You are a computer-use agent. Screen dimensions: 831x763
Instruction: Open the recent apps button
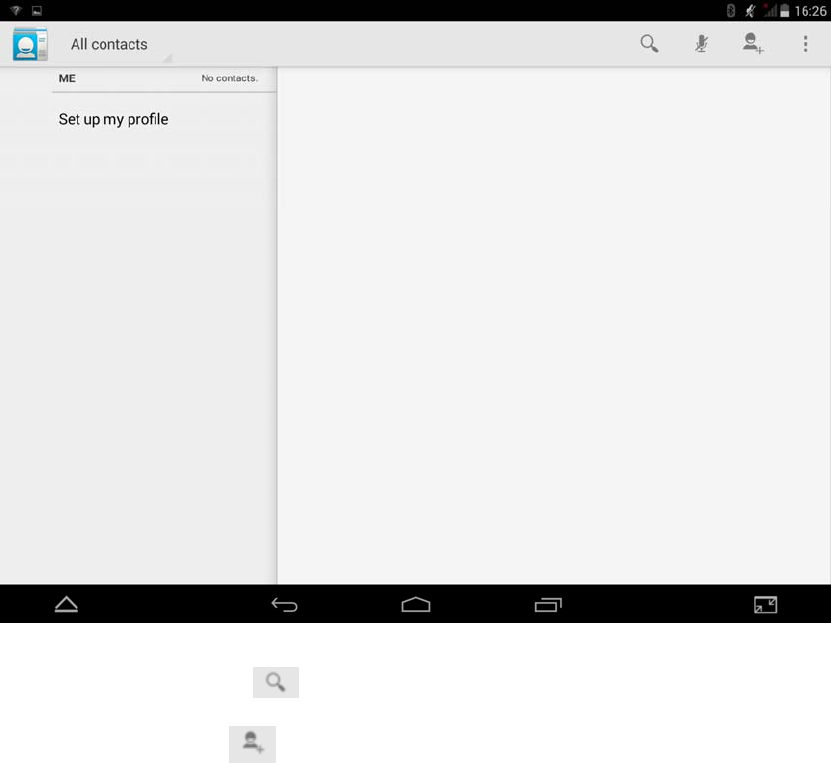[x=548, y=604]
